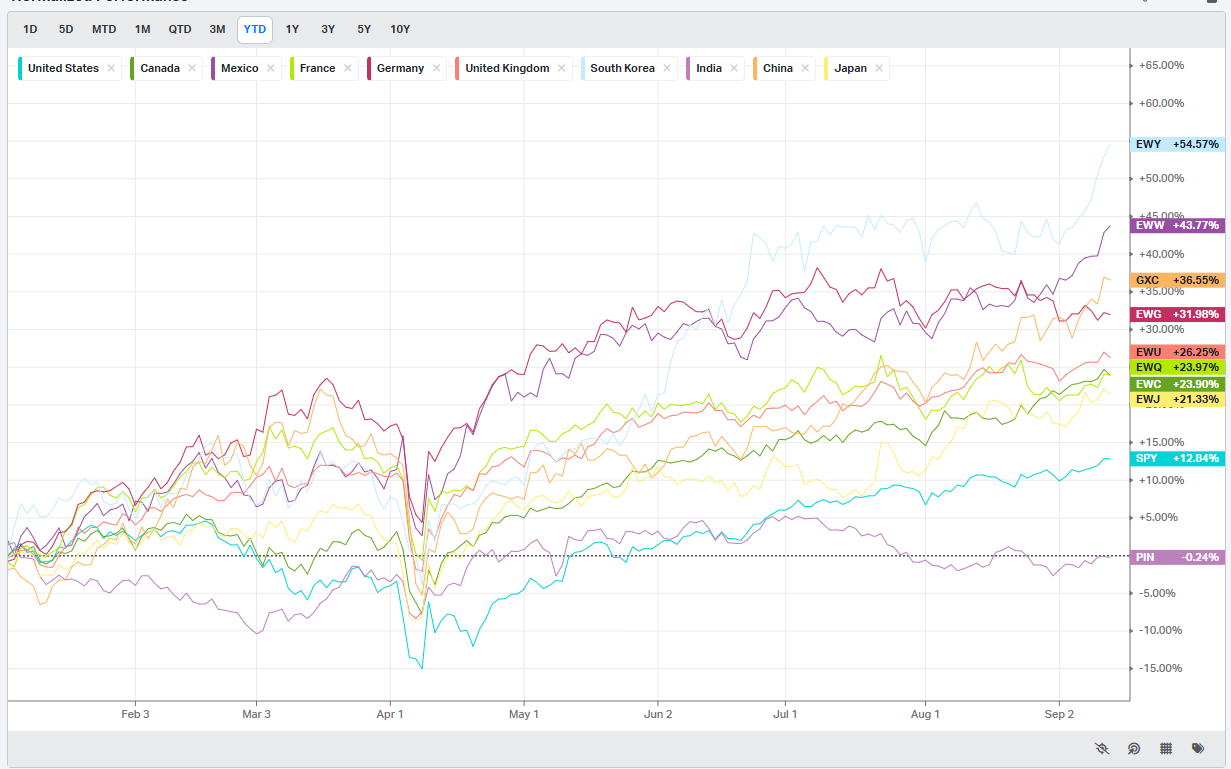Click the EWQ +23.97% value tag
Screen dimensions: 1231x769
[1177, 367]
